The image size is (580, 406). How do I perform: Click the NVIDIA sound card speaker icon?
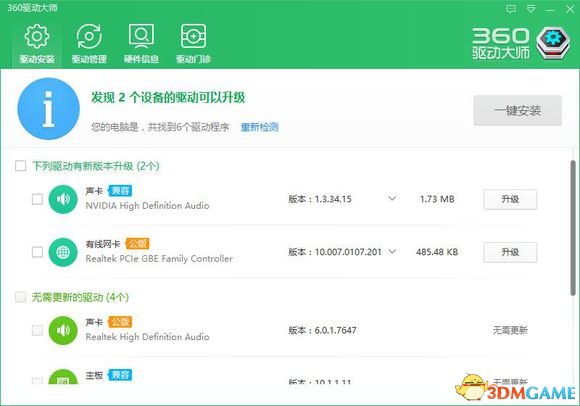pyautogui.click(x=63, y=199)
